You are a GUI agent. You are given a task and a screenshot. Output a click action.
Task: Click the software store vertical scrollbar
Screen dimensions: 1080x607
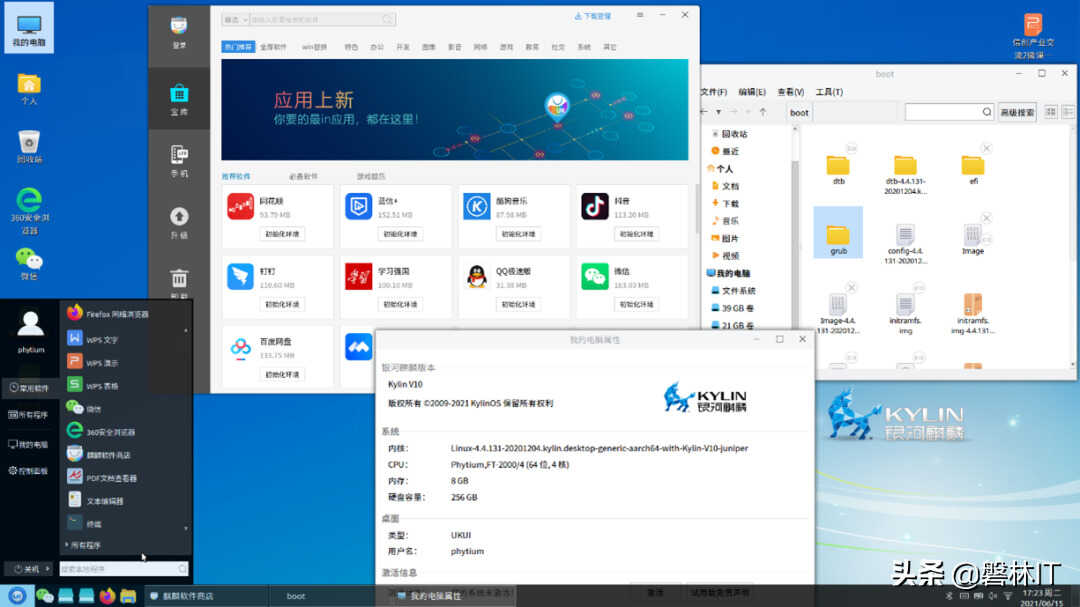[696, 207]
